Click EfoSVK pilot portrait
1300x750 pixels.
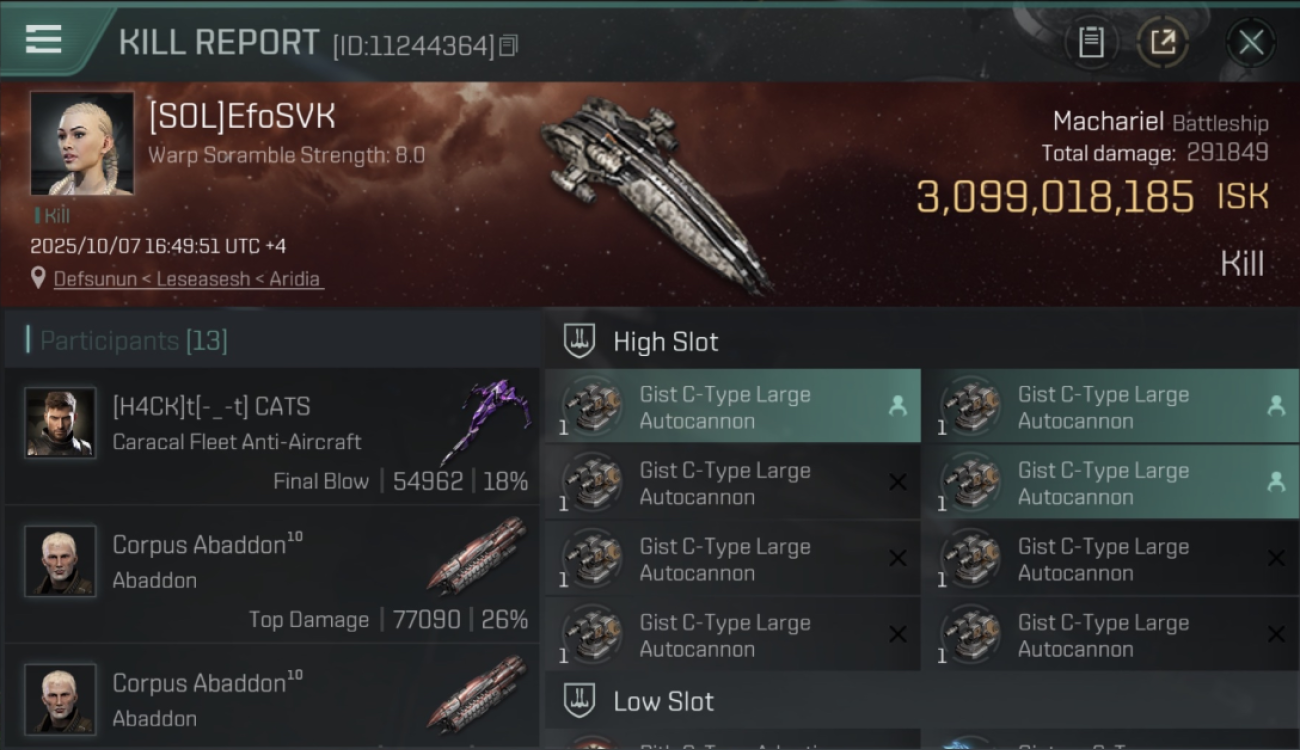pos(81,143)
